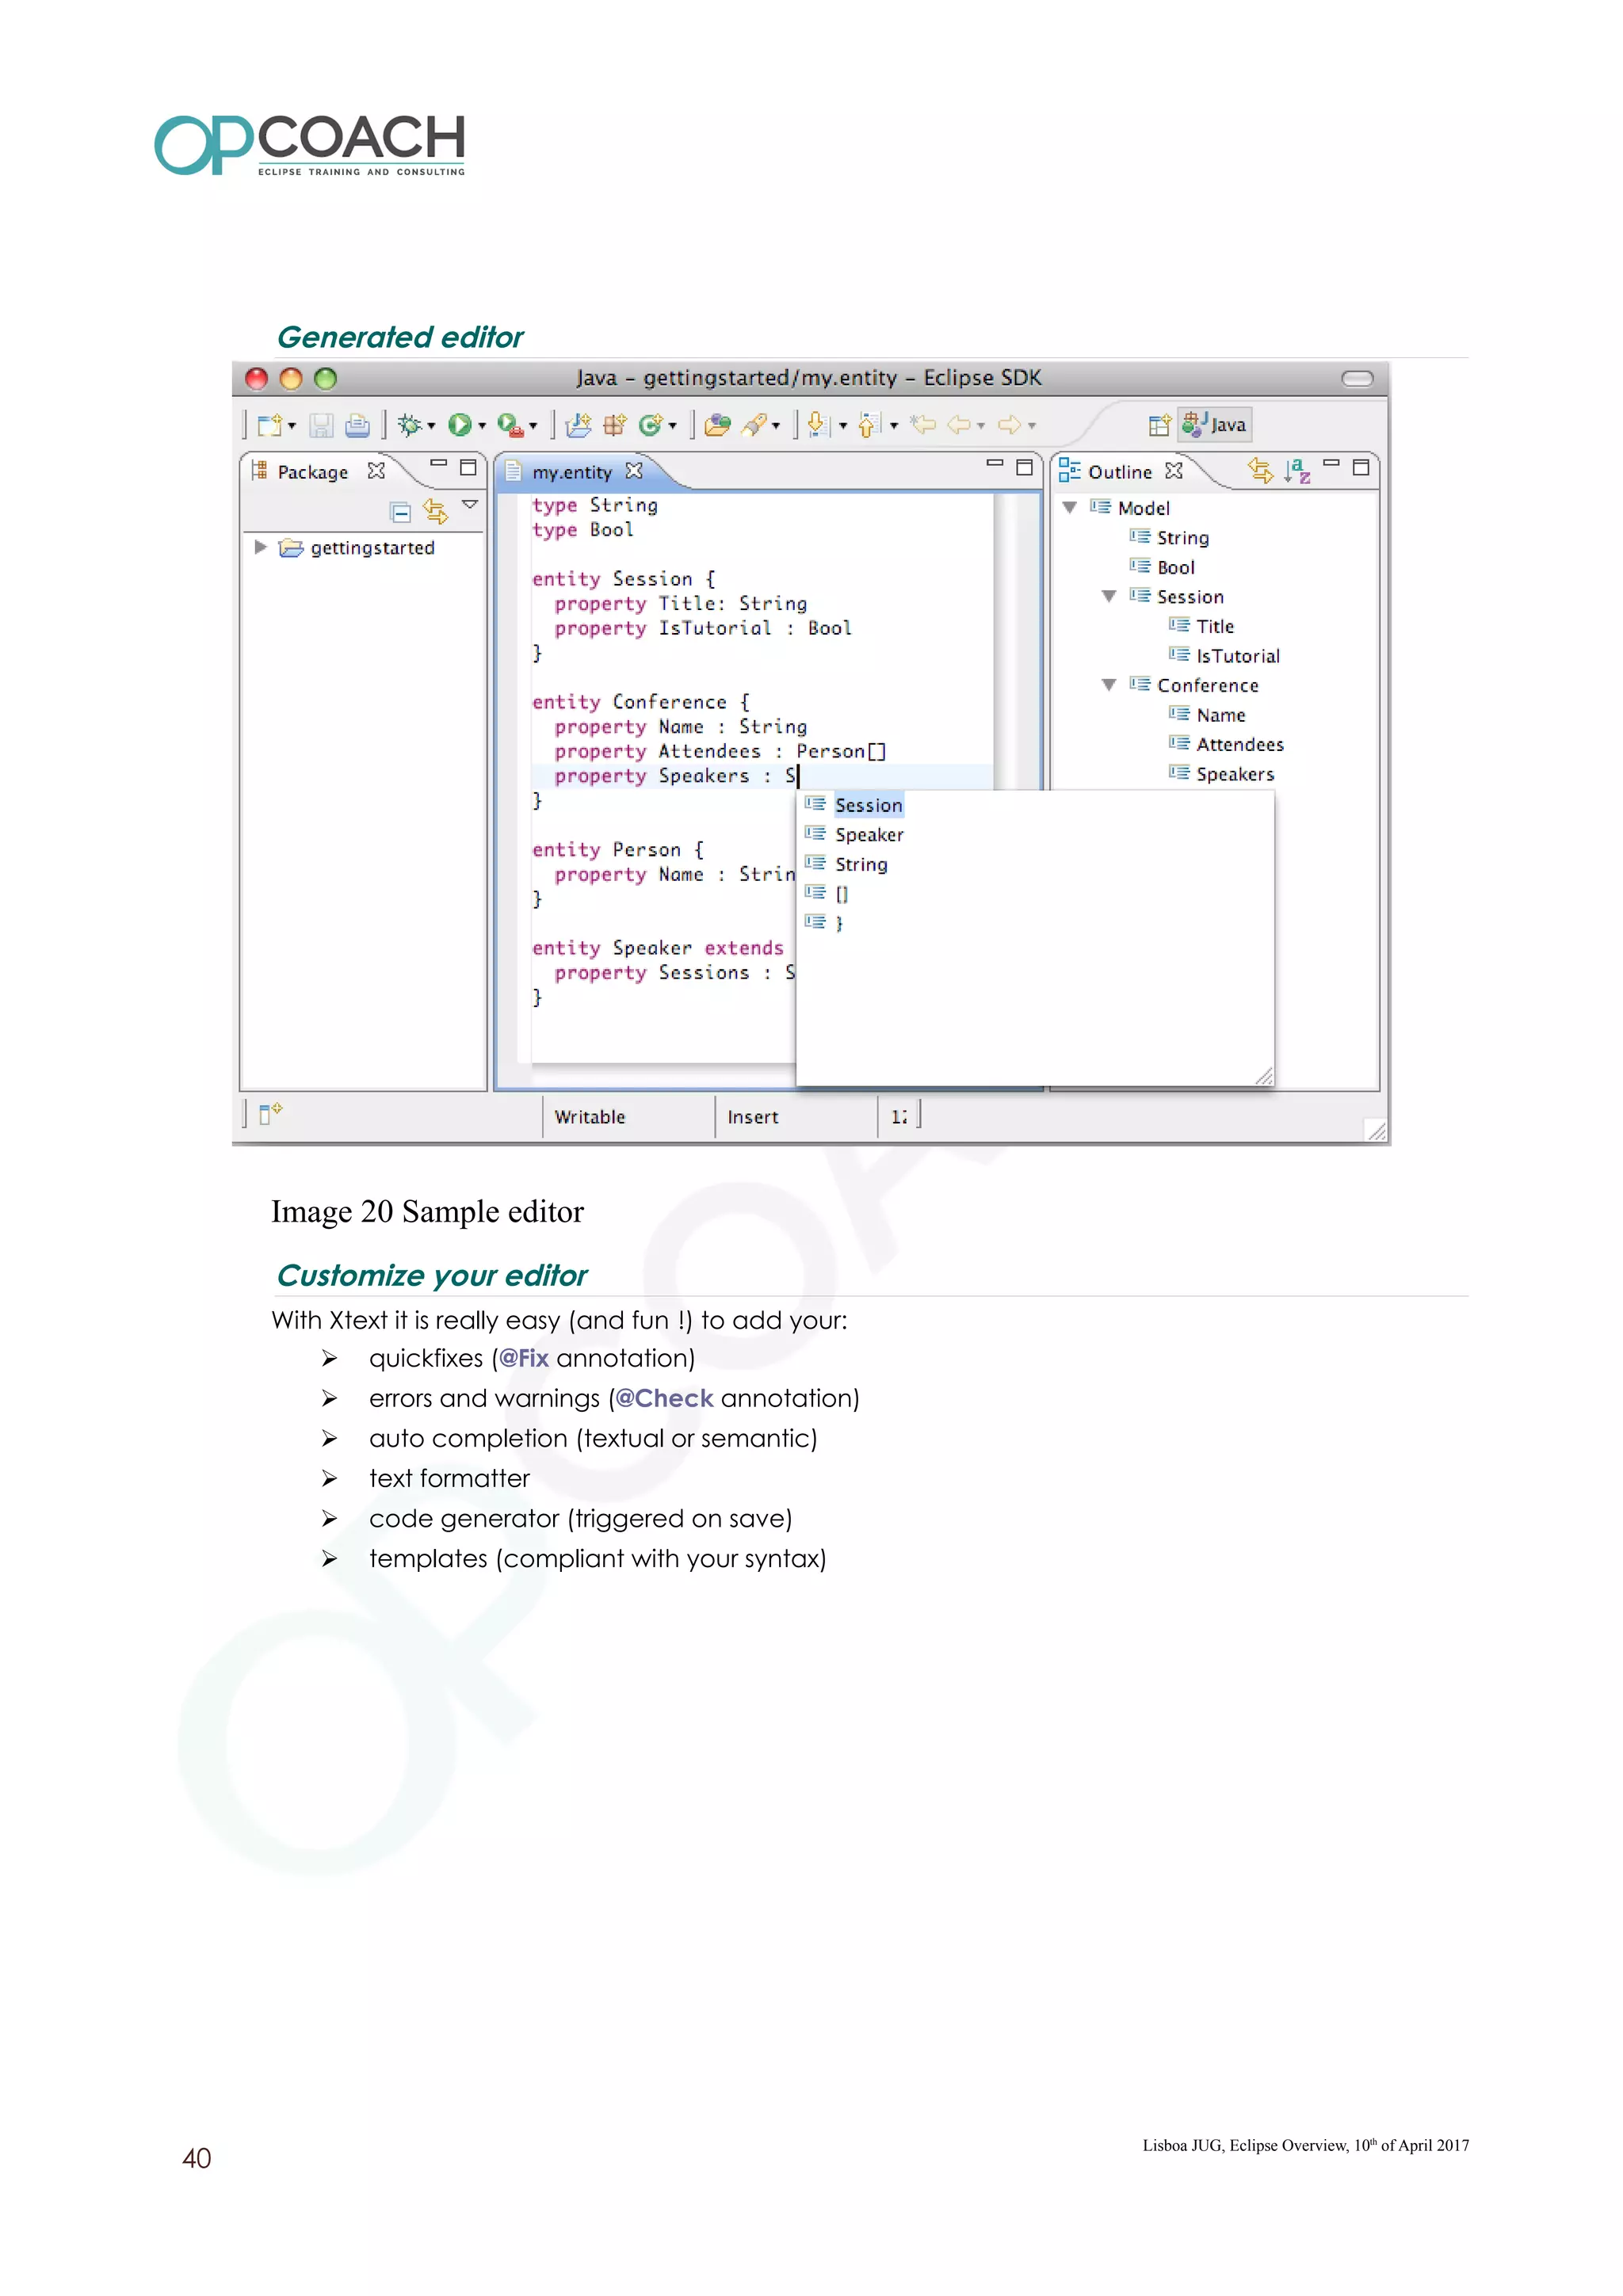Close the Outline view tab

point(1174,470)
